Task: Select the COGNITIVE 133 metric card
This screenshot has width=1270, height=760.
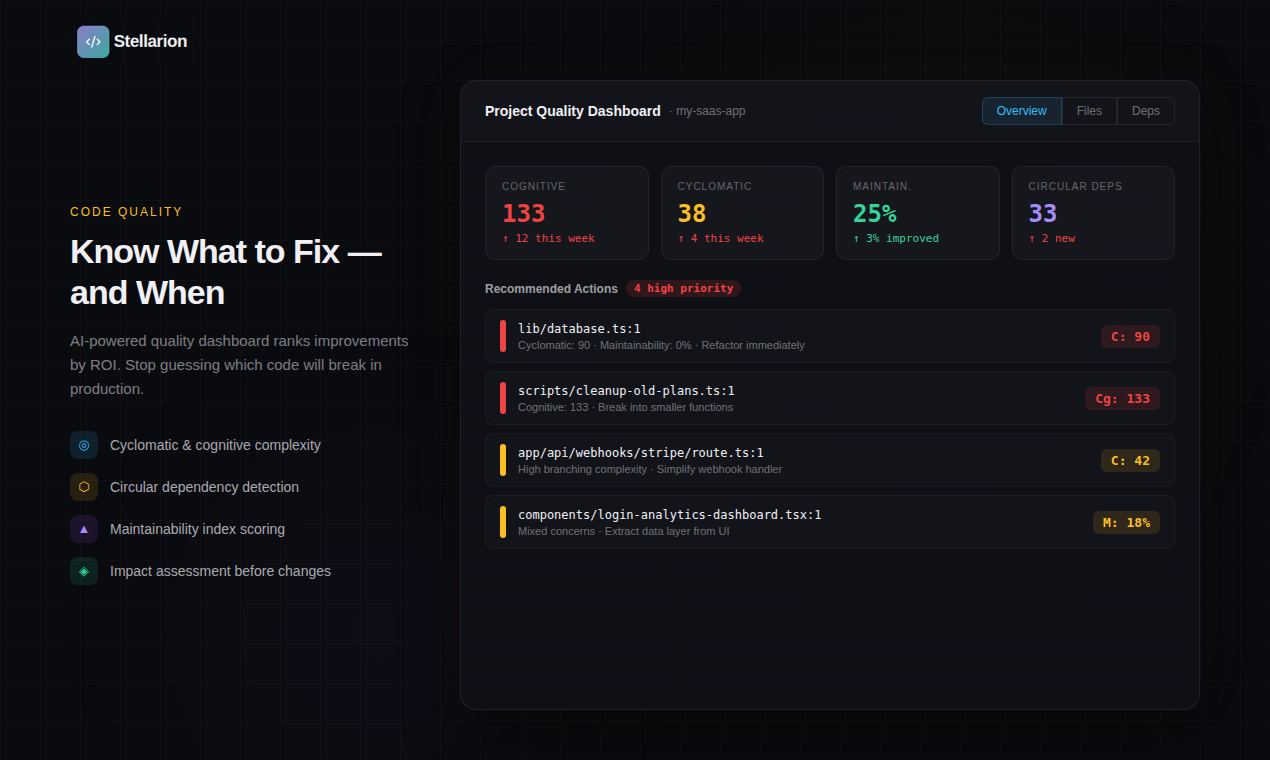Action: (567, 212)
